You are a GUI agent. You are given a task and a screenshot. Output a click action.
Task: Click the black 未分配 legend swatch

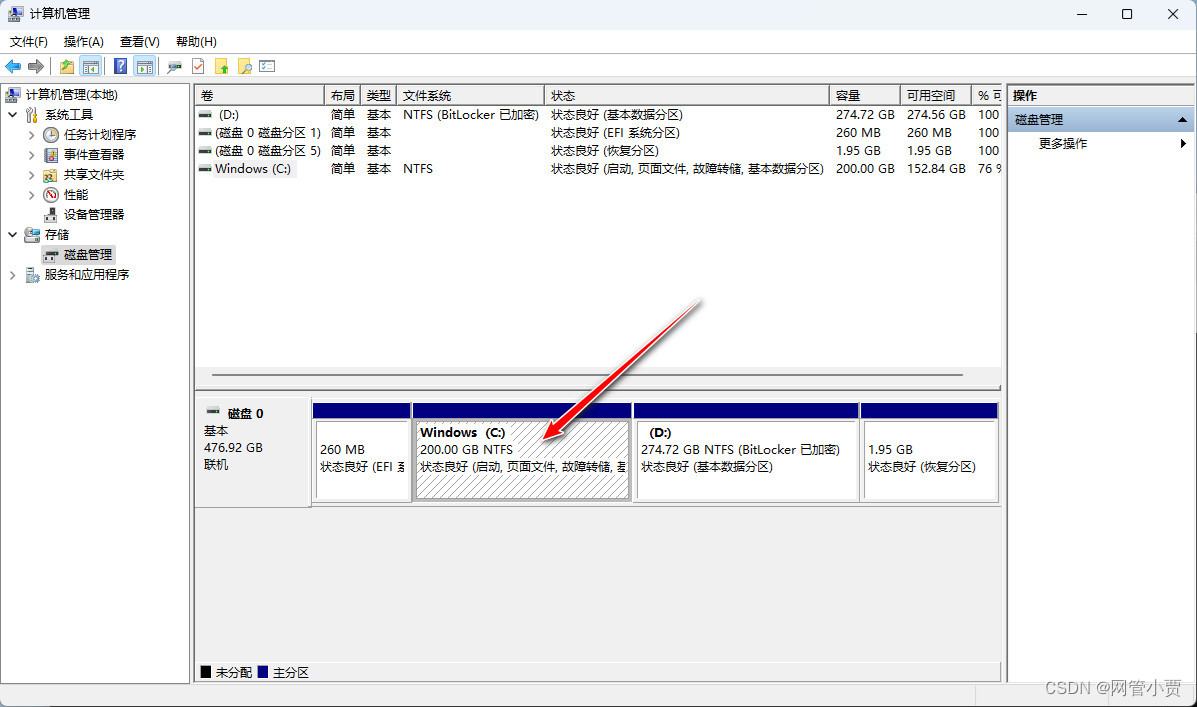click(x=205, y=672)
